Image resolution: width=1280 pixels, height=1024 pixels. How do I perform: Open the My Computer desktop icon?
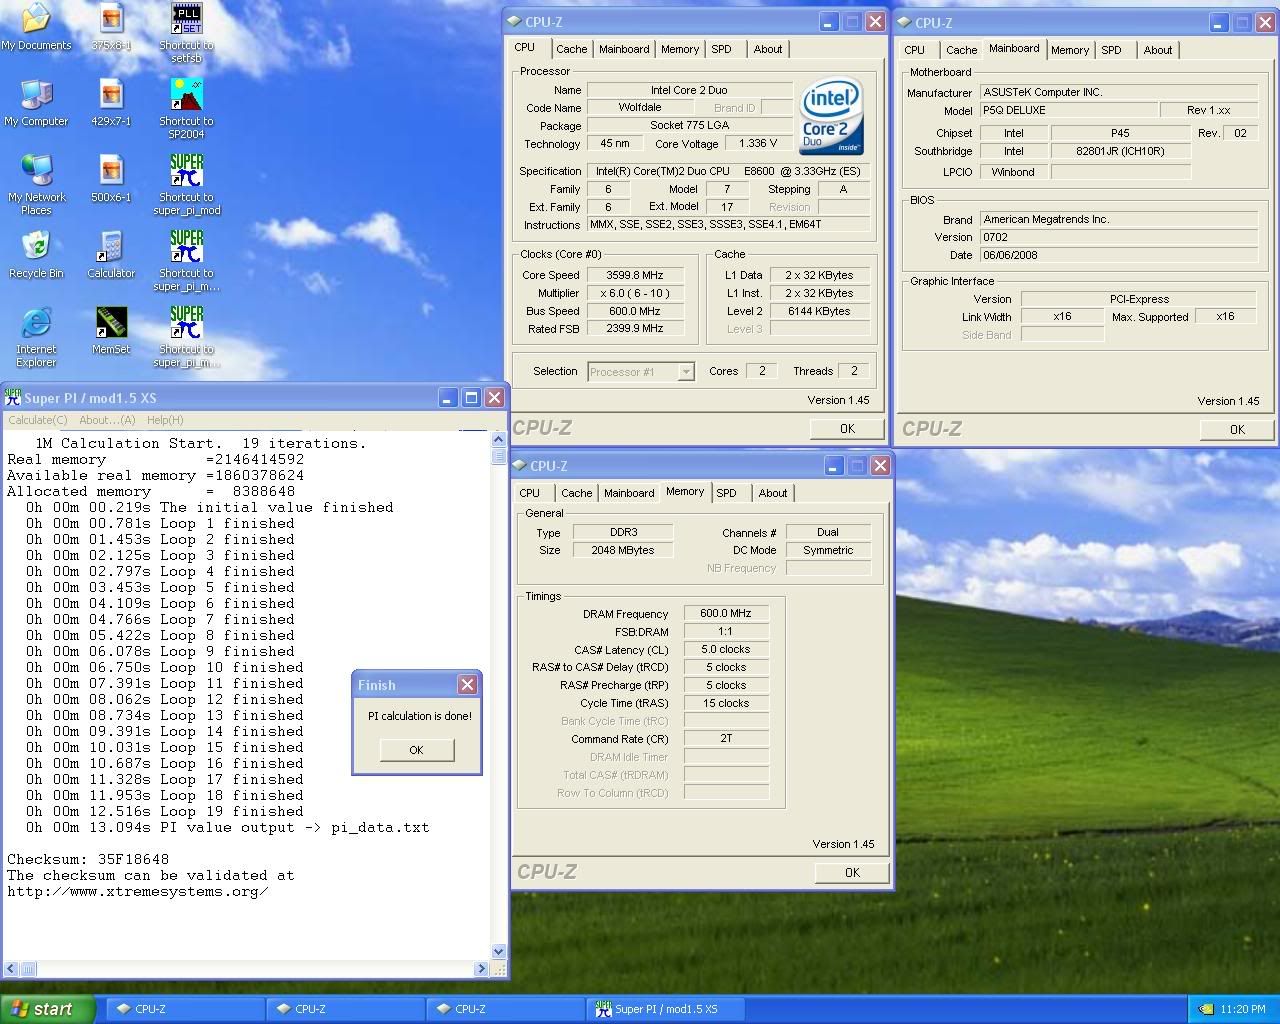tap(36, 102)
